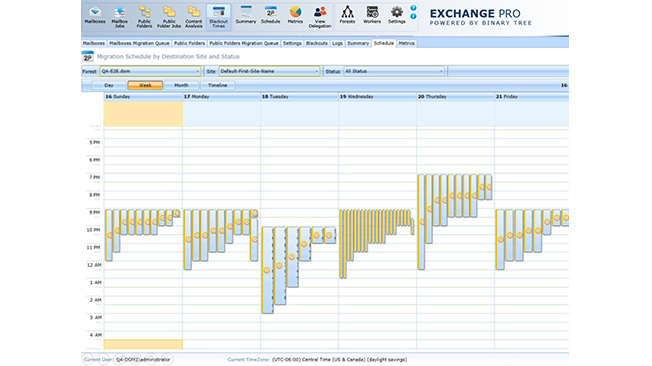This screenshot has height=366, width=652.
Task: Switch to the Mailboxes Migration Queue tab
Action: pyautogui.click(x=139, y=43)
